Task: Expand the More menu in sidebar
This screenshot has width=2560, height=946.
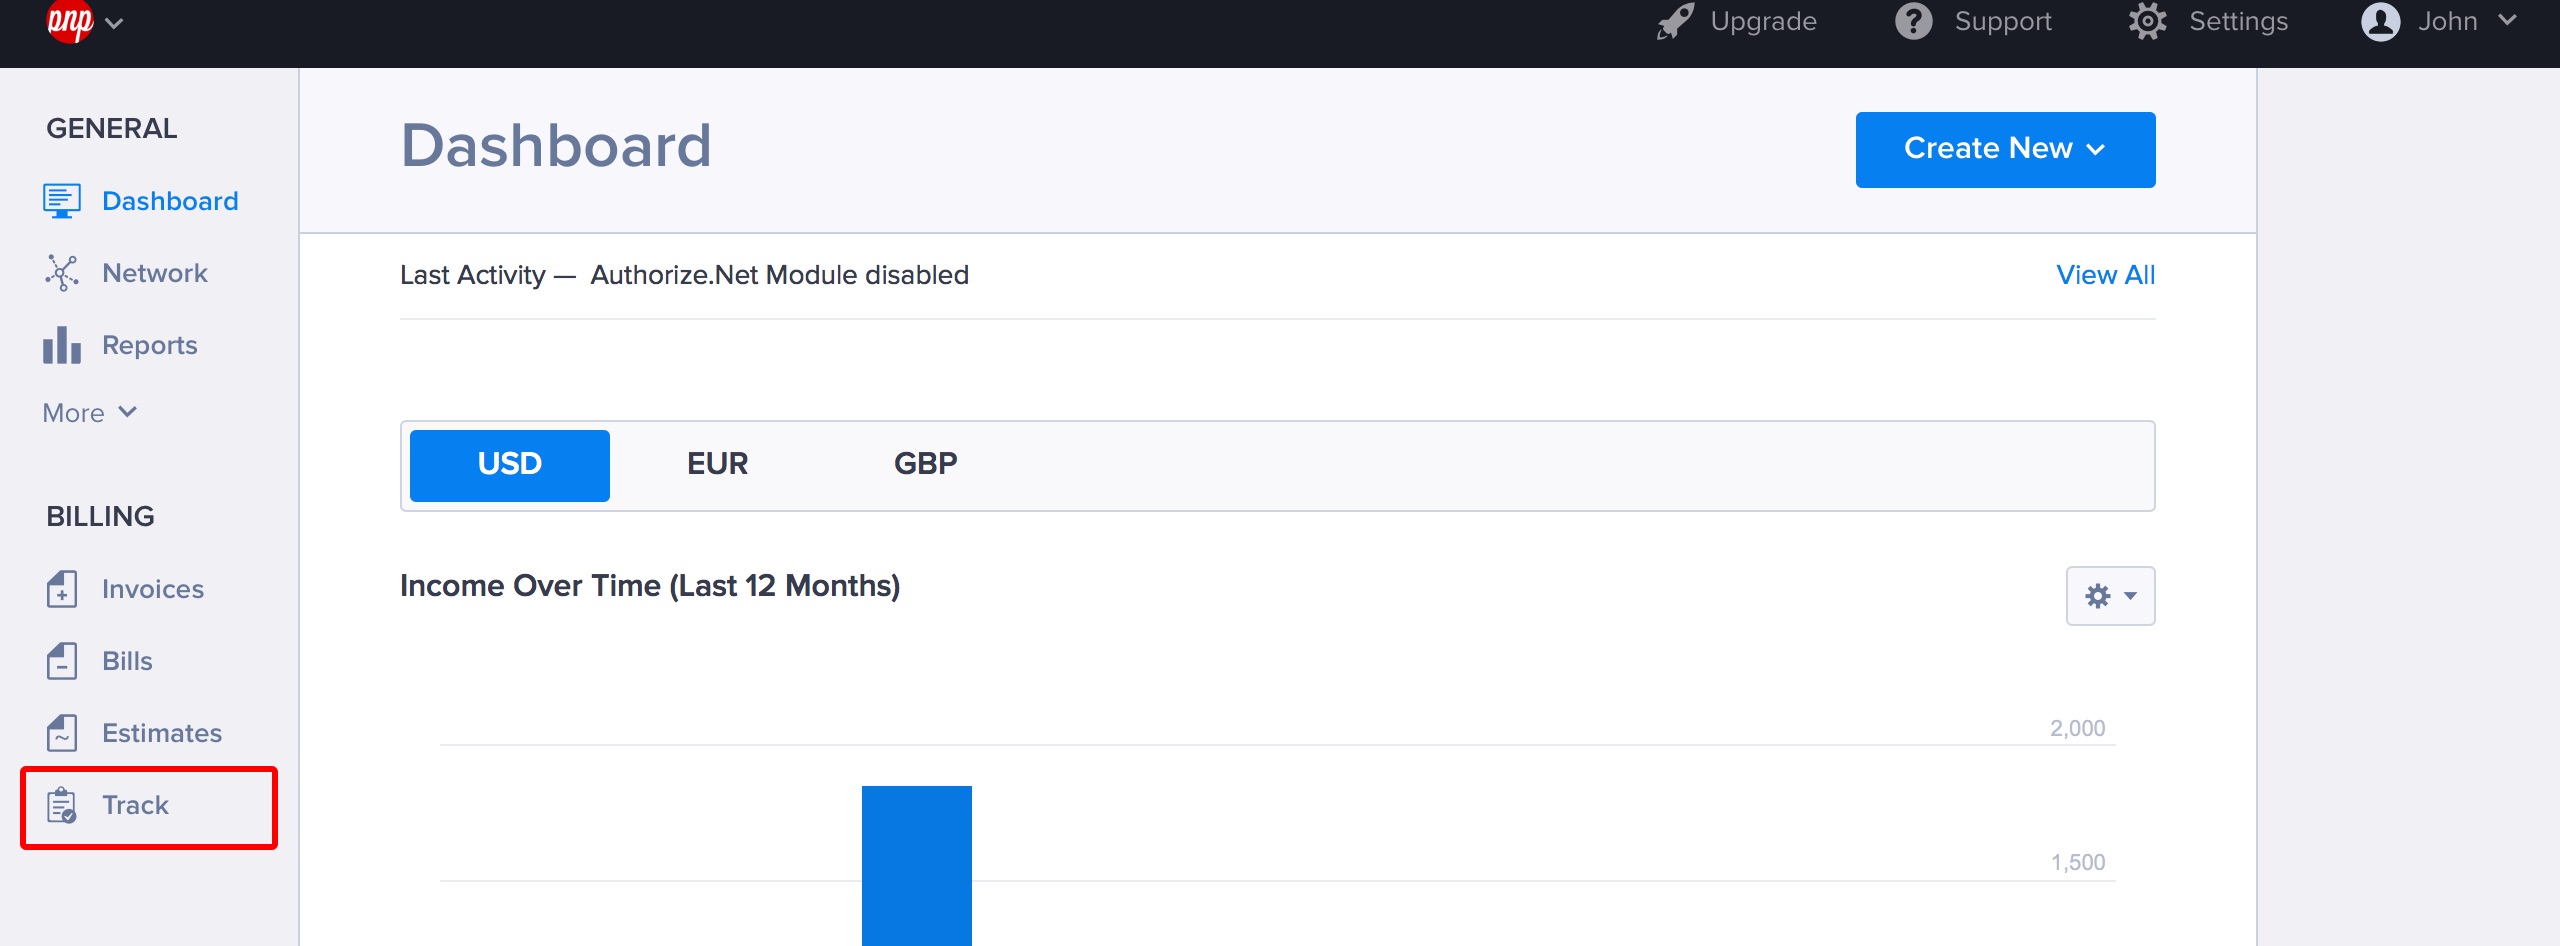Action: pyautogui.click(x=89, y=413)
